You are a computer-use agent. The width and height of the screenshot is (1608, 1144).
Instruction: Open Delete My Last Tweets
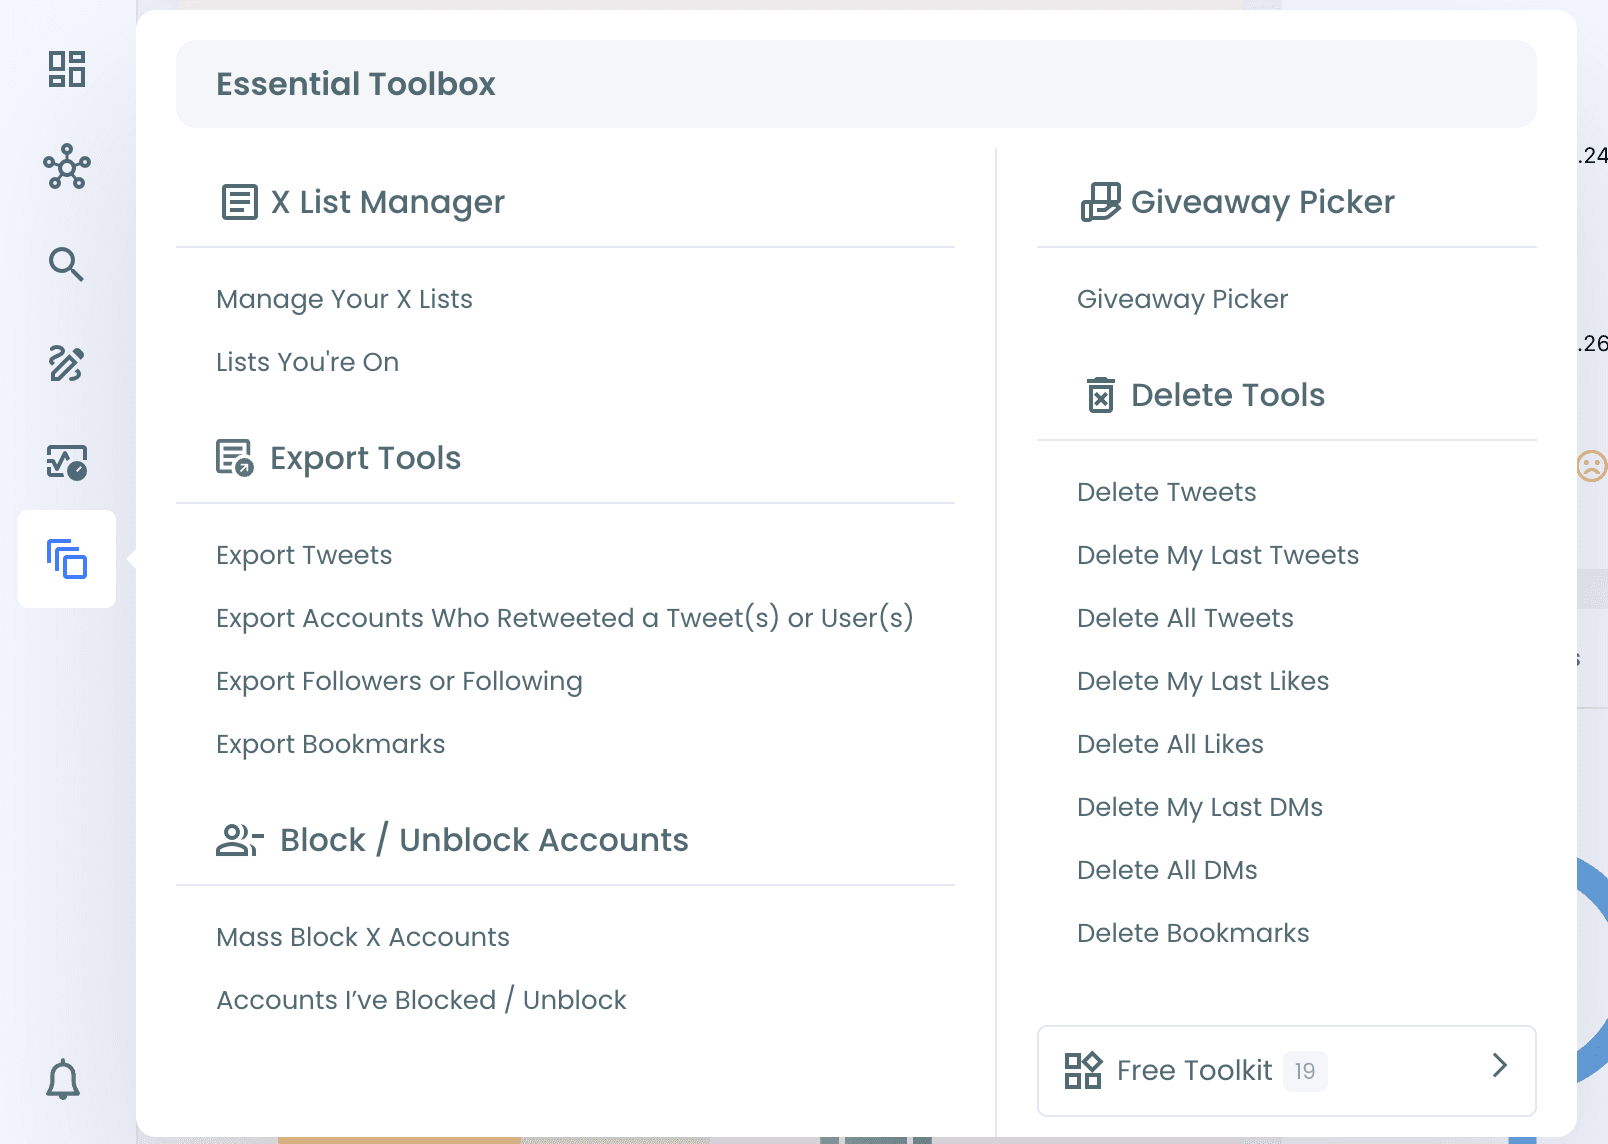[x=1218, y=555]
